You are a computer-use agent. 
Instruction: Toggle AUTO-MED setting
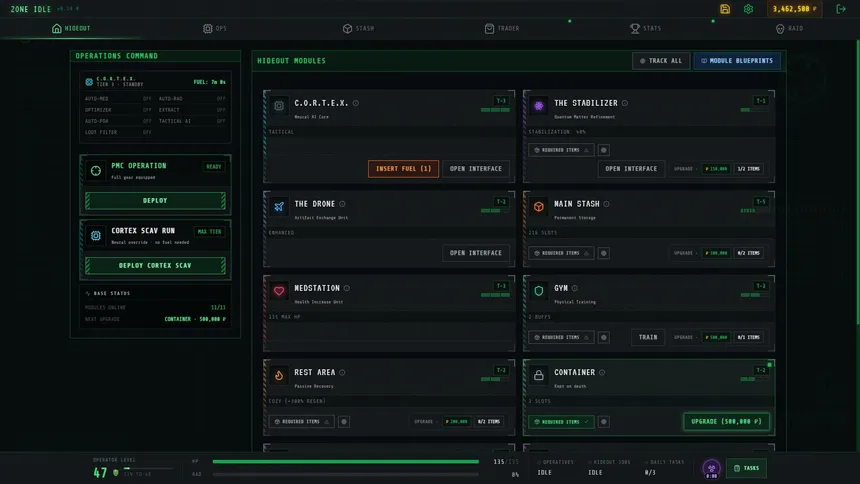118,99
